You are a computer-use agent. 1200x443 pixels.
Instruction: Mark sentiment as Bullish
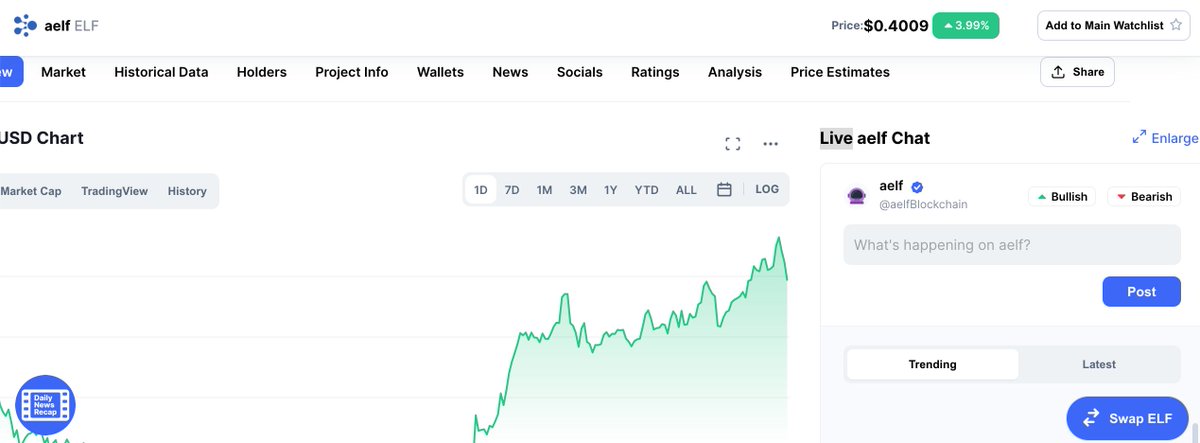1062,197
